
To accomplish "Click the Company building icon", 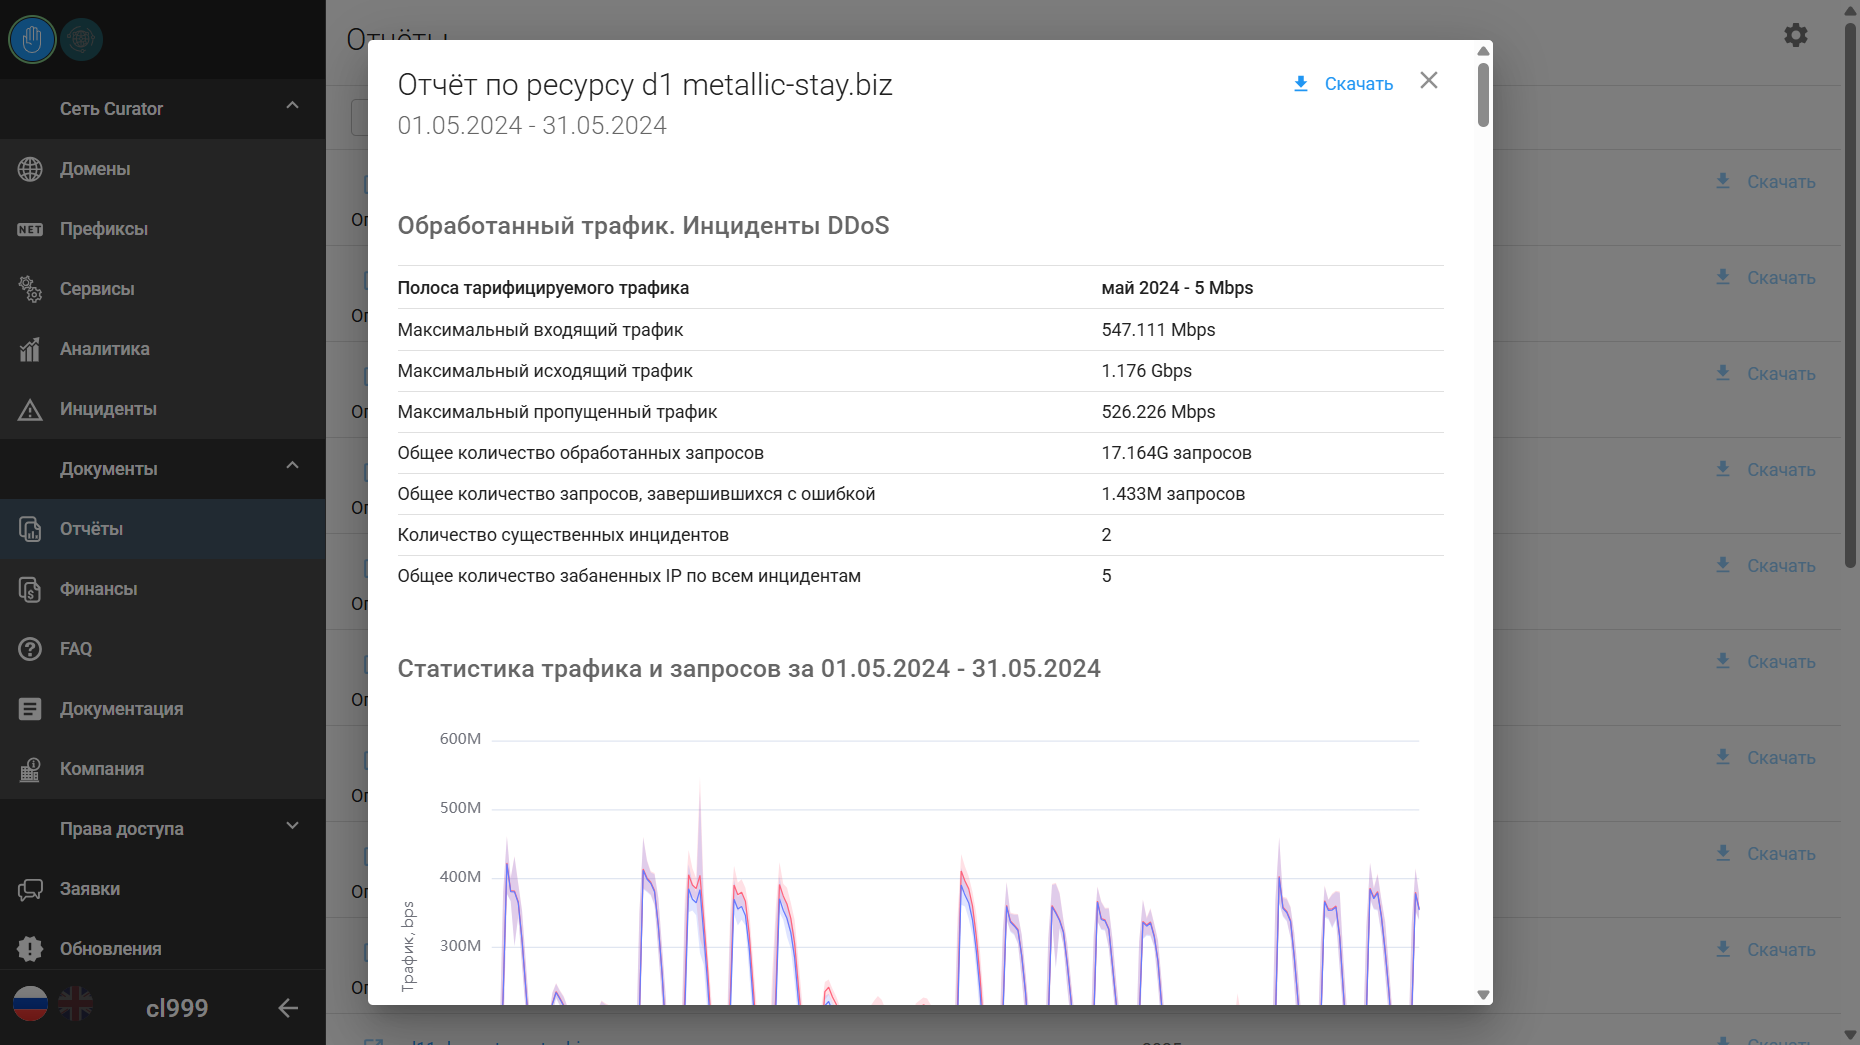I will [30, 769].
